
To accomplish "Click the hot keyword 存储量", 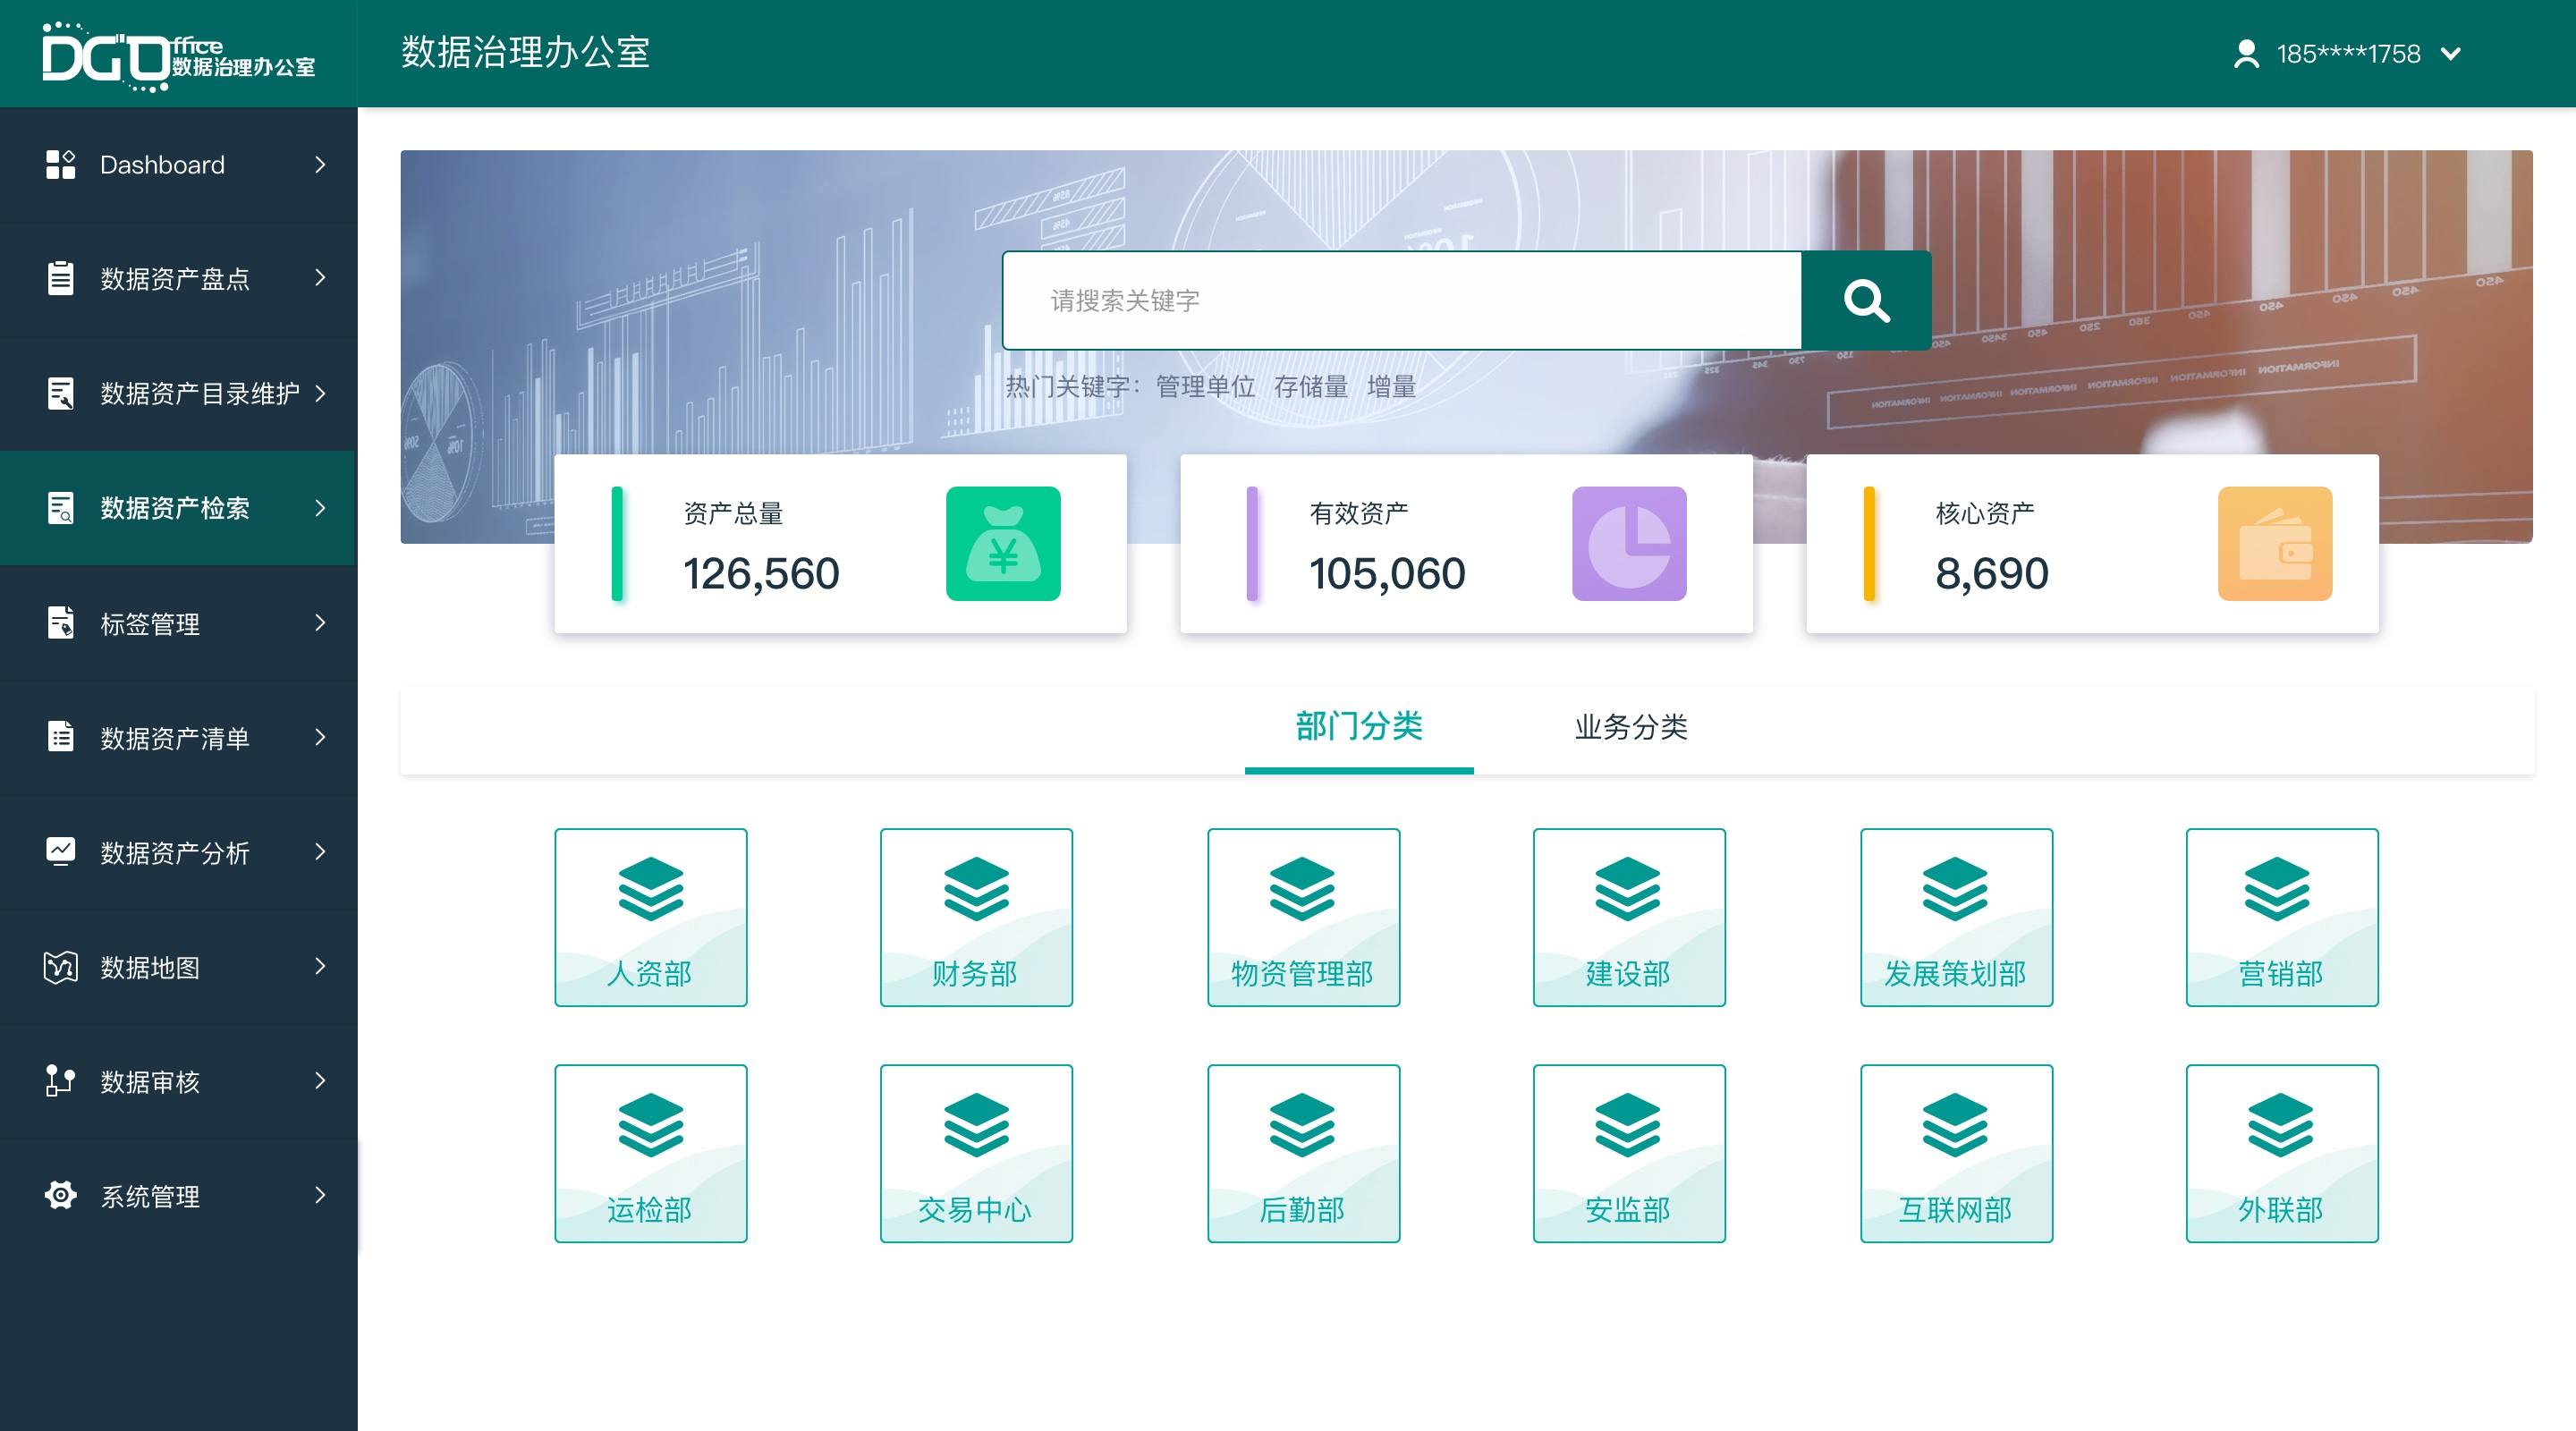I will 1310,387.
